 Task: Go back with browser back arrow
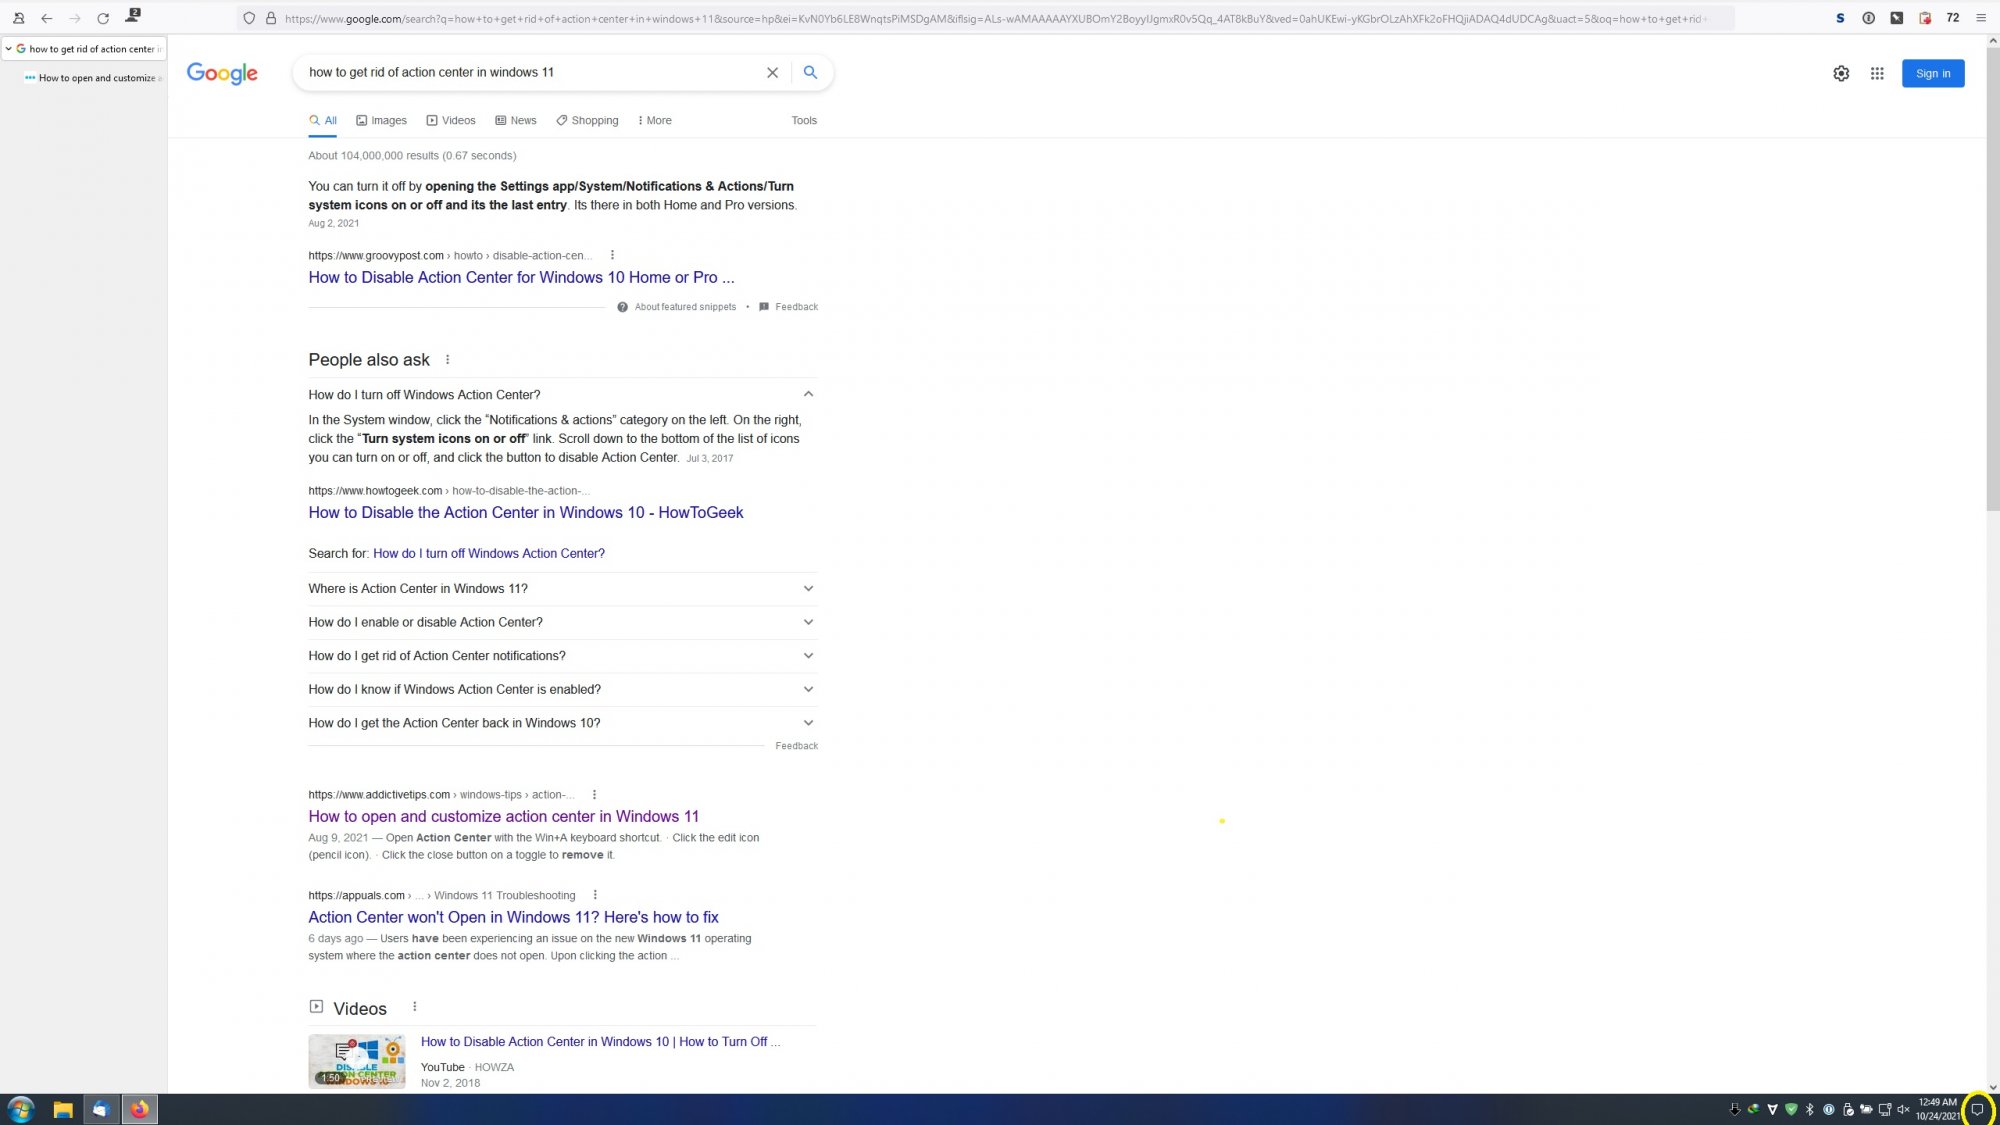[x=47, y=18]
